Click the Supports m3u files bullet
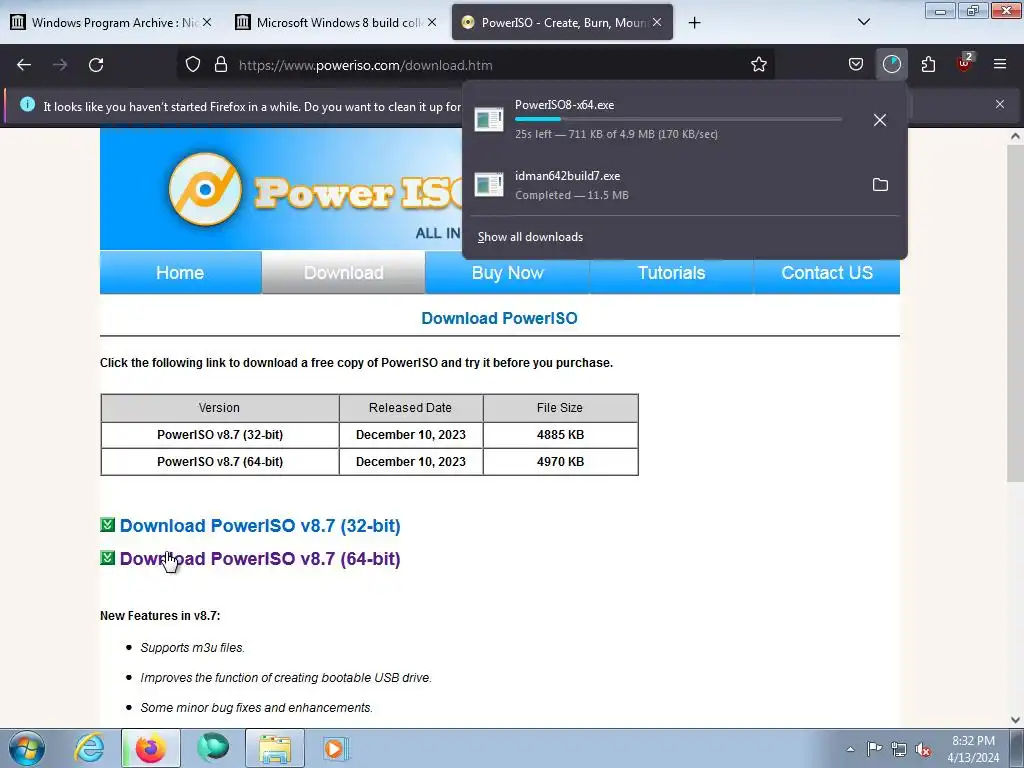Image resolution: width=1024 pixels, height=768 pixels. (193, 648)
